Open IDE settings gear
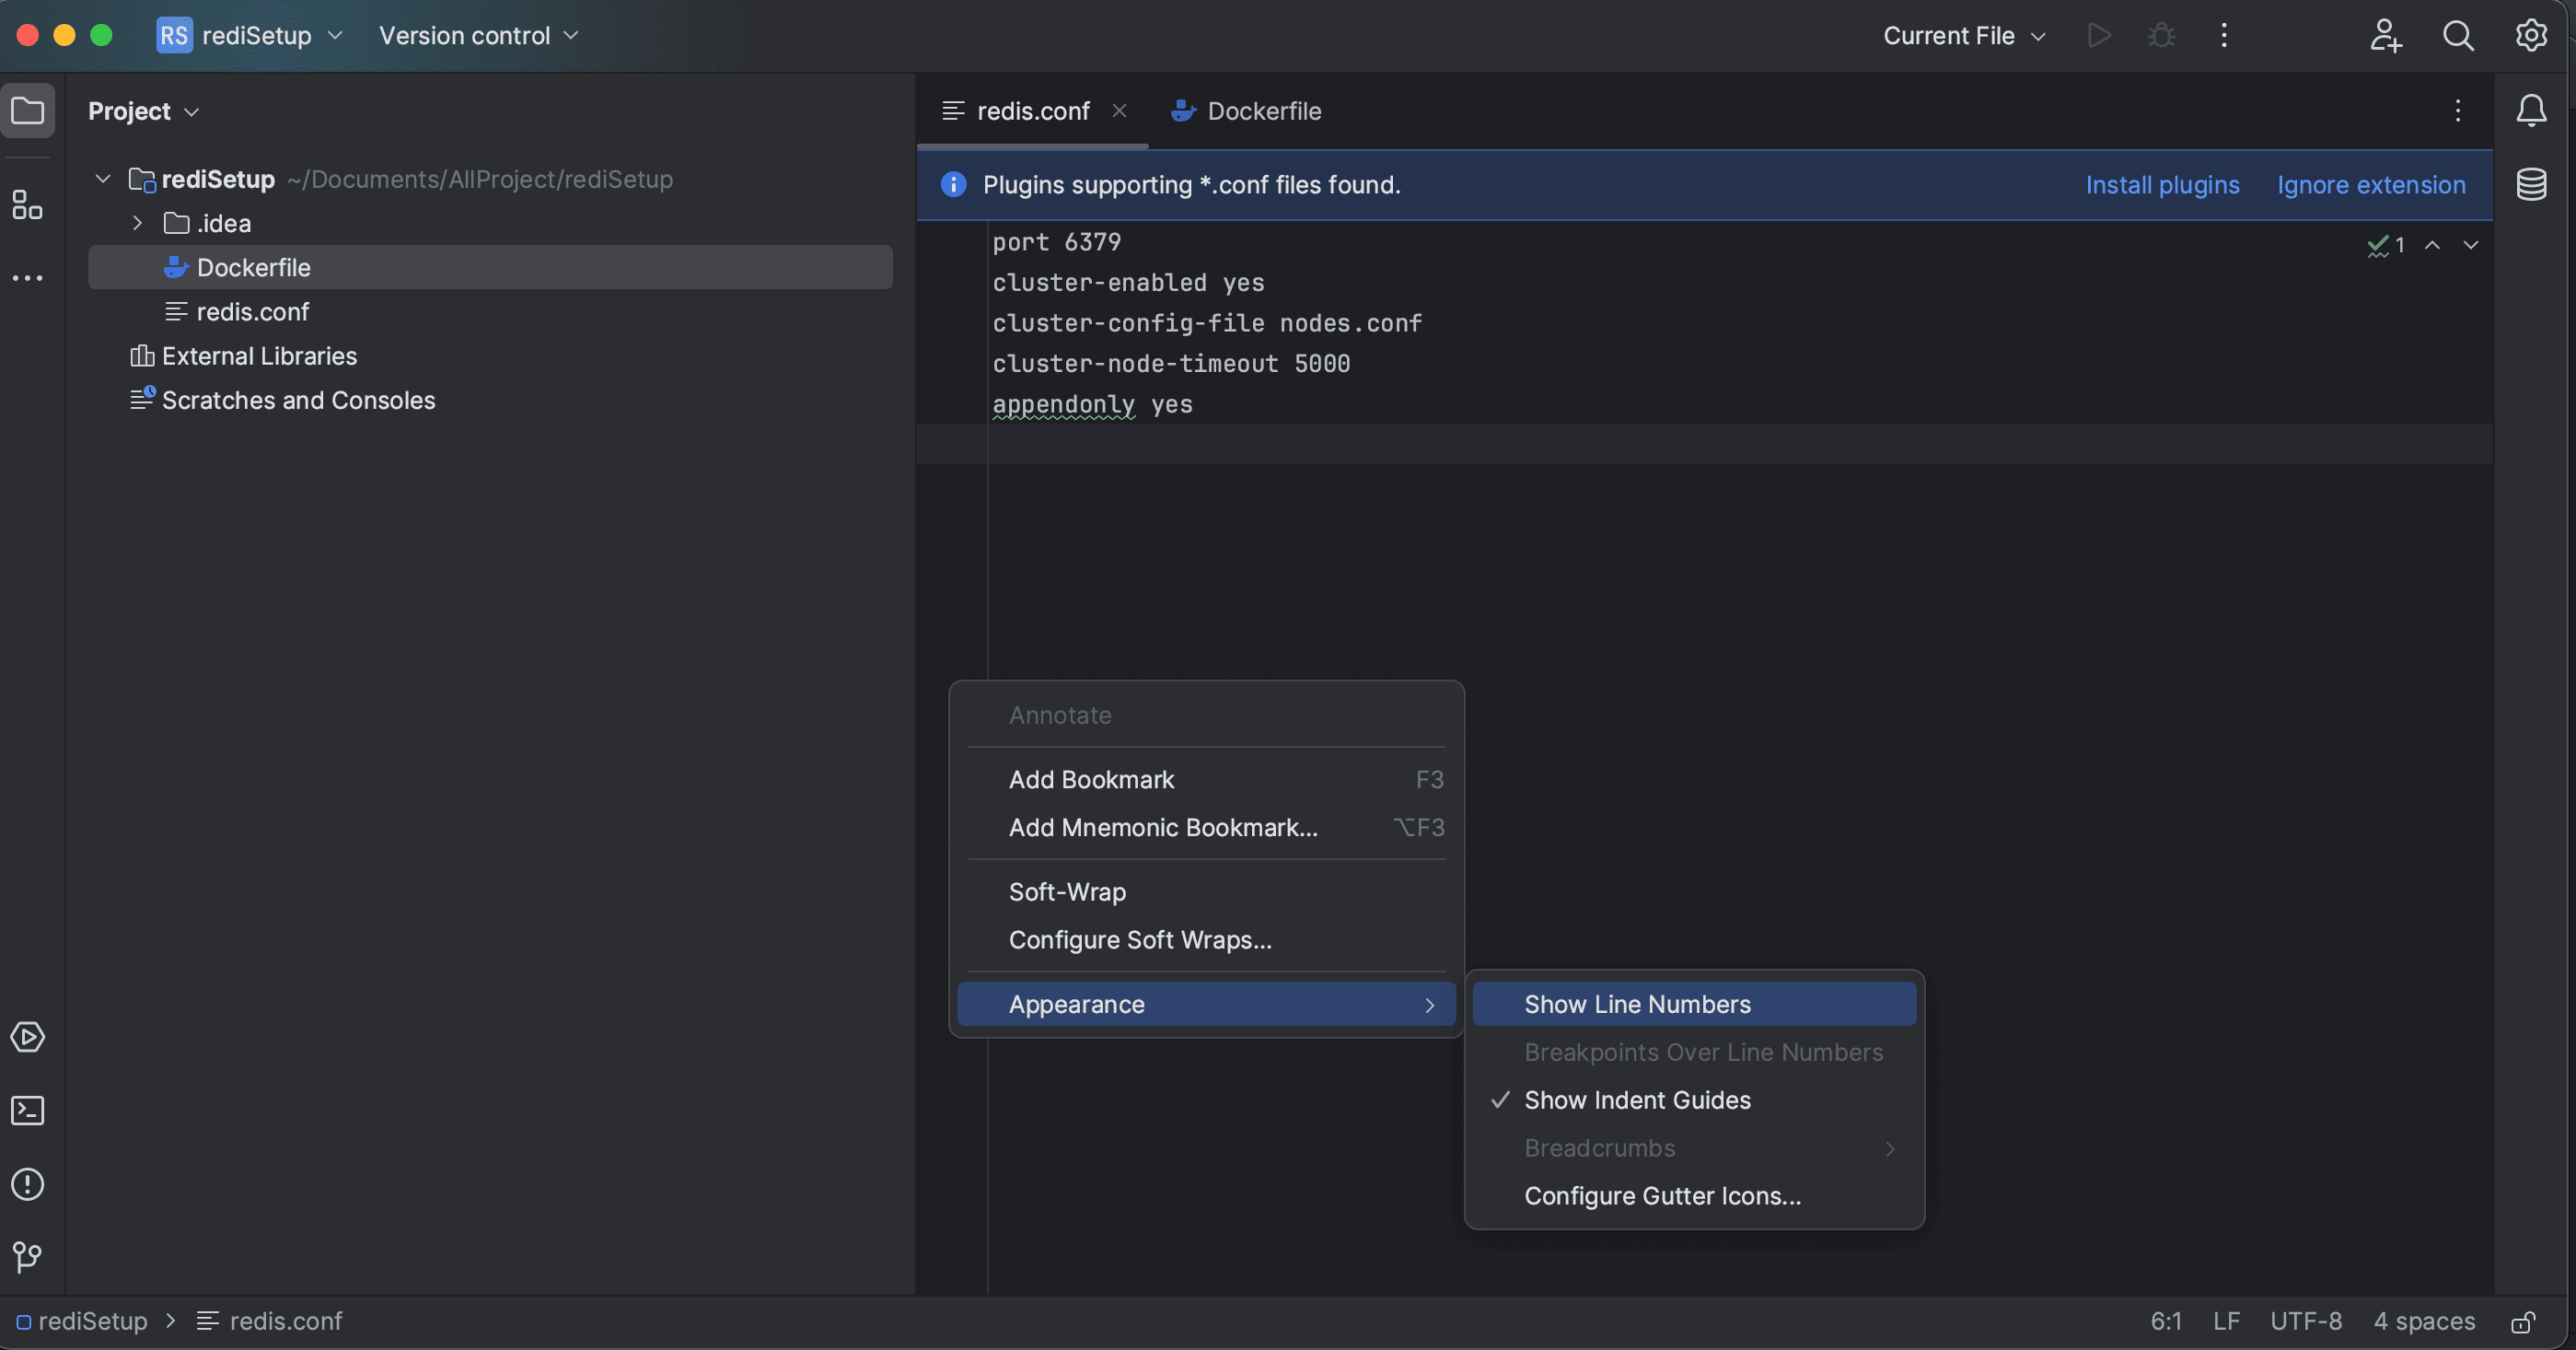2576x1350 pixels. (2531, 36)
